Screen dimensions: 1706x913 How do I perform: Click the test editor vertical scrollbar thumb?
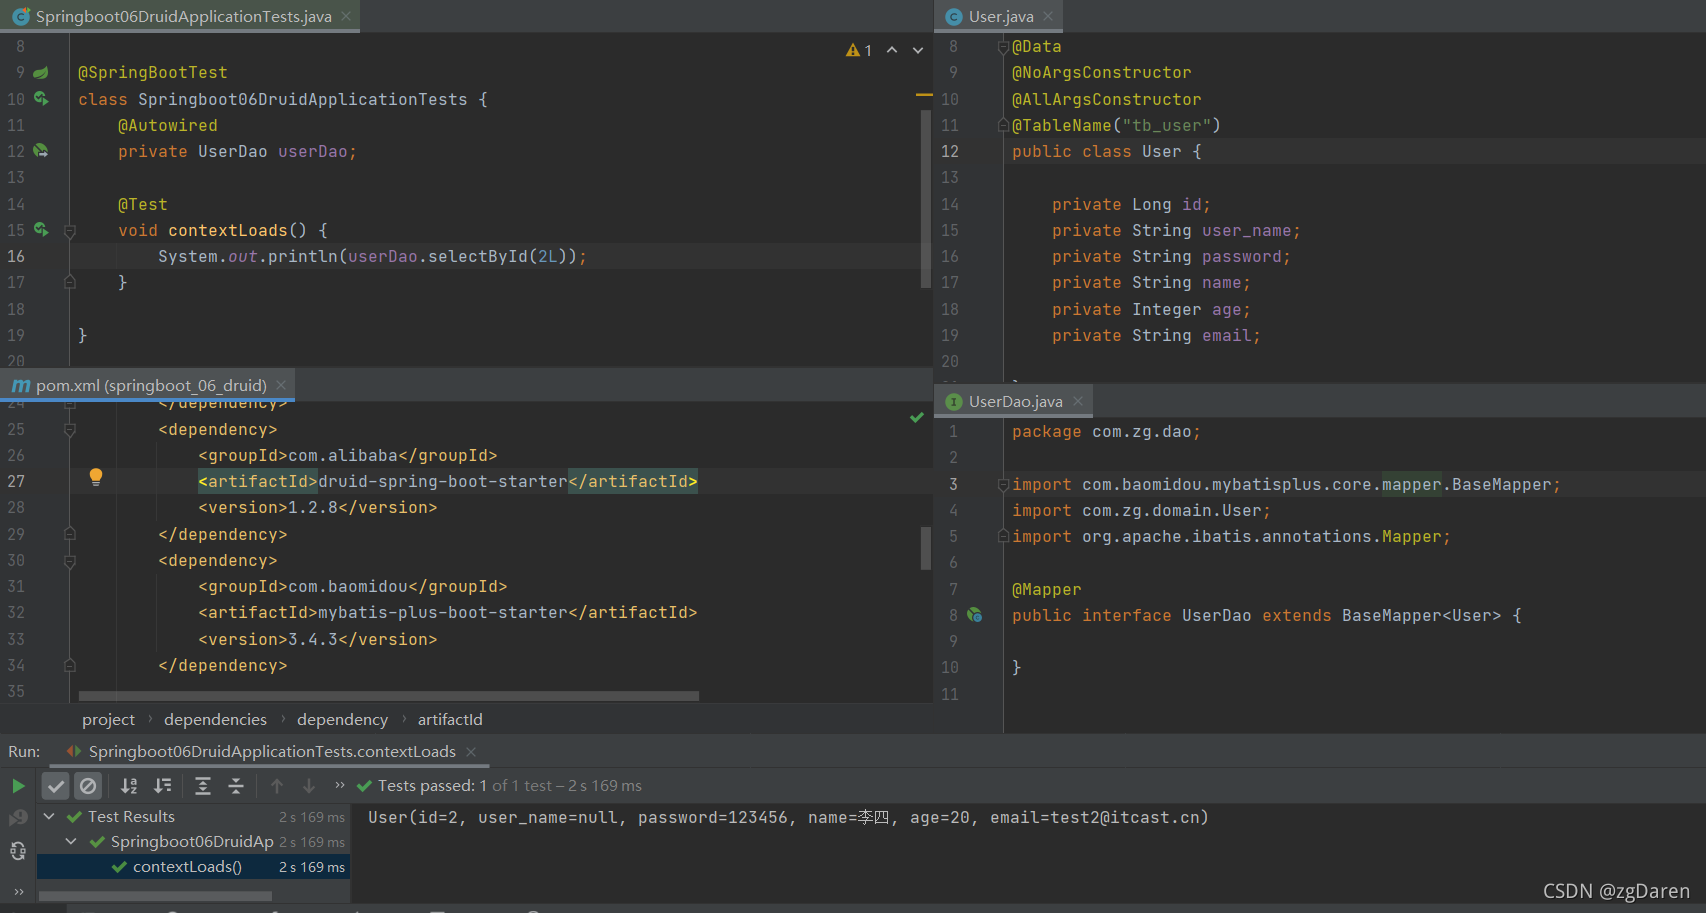click(x=926, y=198)
